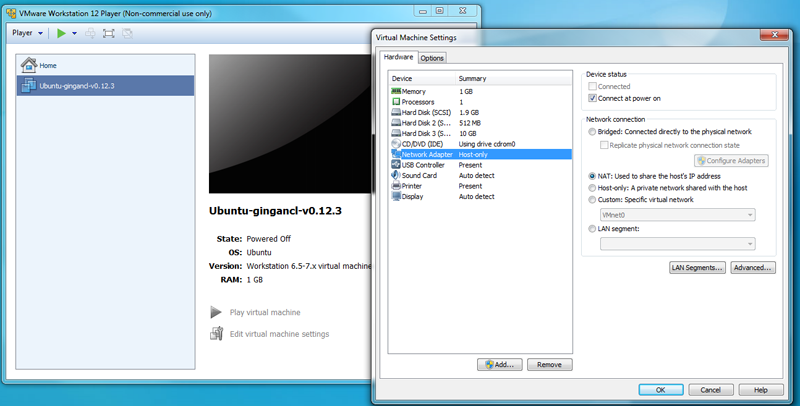800x406 pixels.
Task: Click the Send Ctrl+Alt+Del toolbar icon
Action: (90, 33)
